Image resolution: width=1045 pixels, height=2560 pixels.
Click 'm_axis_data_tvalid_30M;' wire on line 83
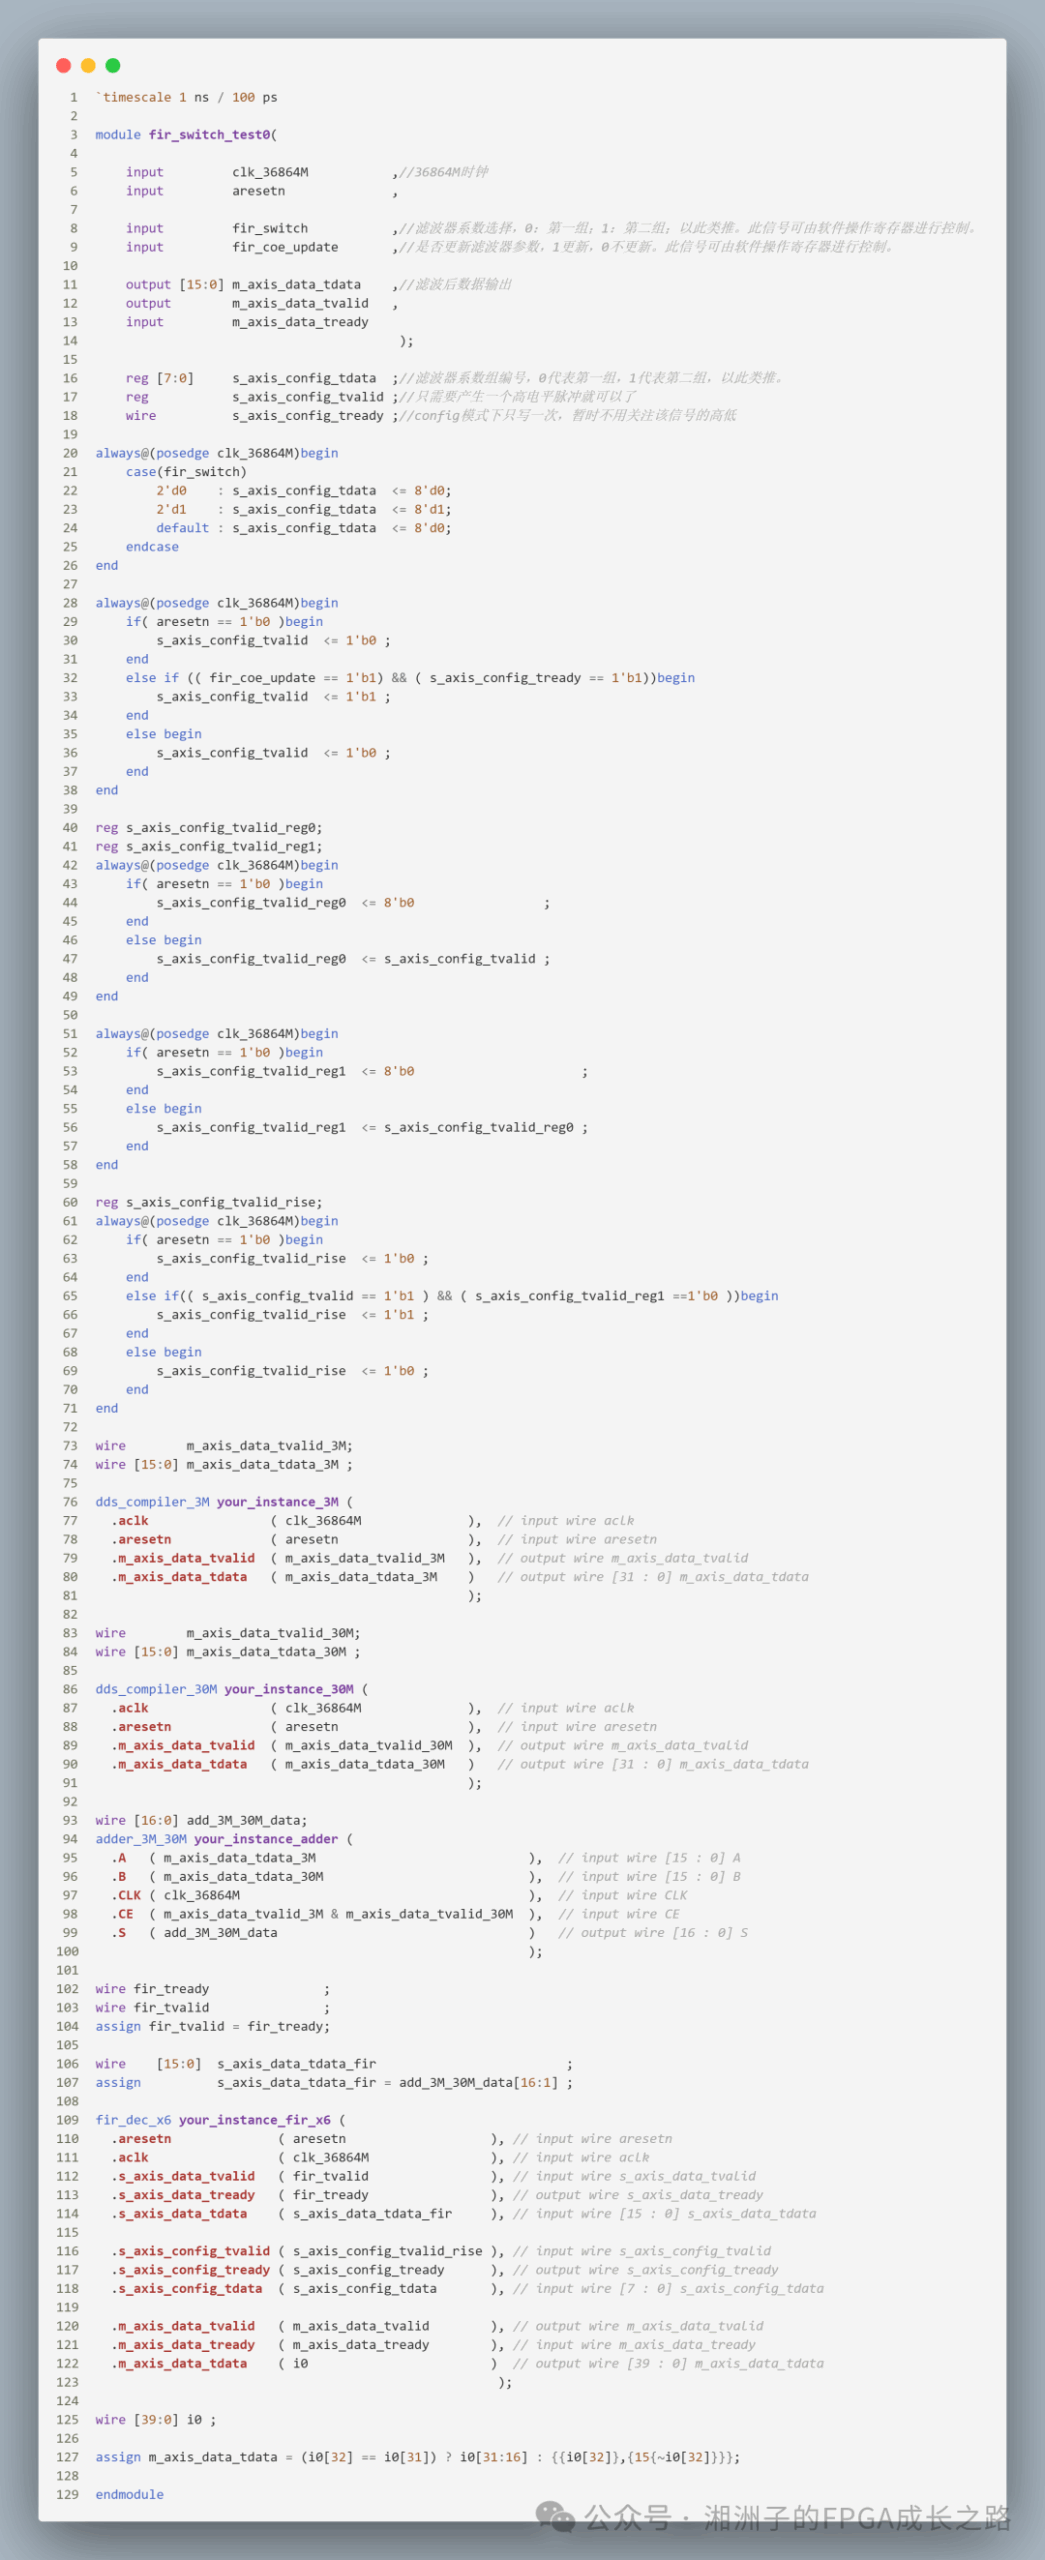273,1633
